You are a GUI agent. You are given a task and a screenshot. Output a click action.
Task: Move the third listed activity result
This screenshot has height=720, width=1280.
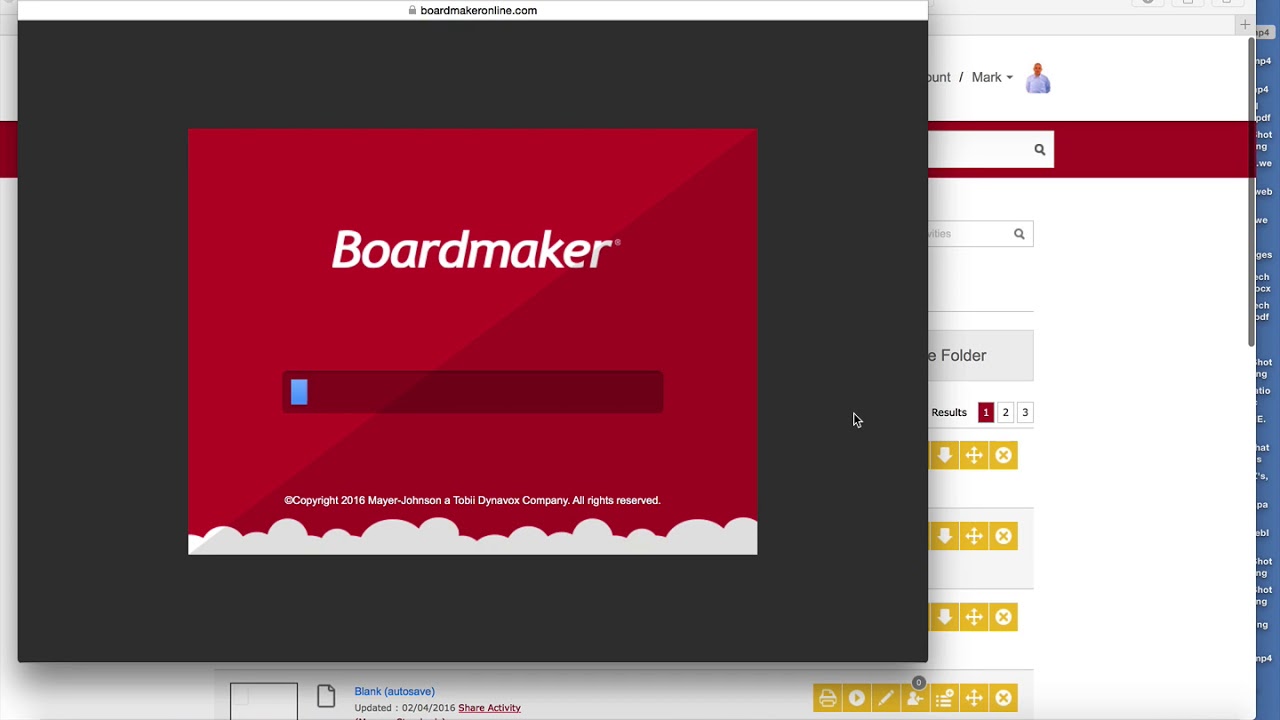click(974, 617)
